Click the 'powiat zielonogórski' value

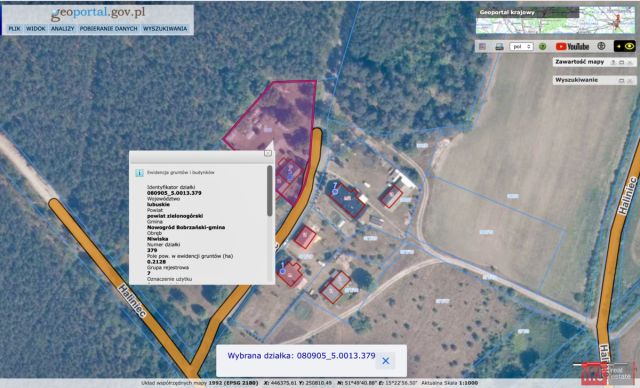[x=175, y=216]
